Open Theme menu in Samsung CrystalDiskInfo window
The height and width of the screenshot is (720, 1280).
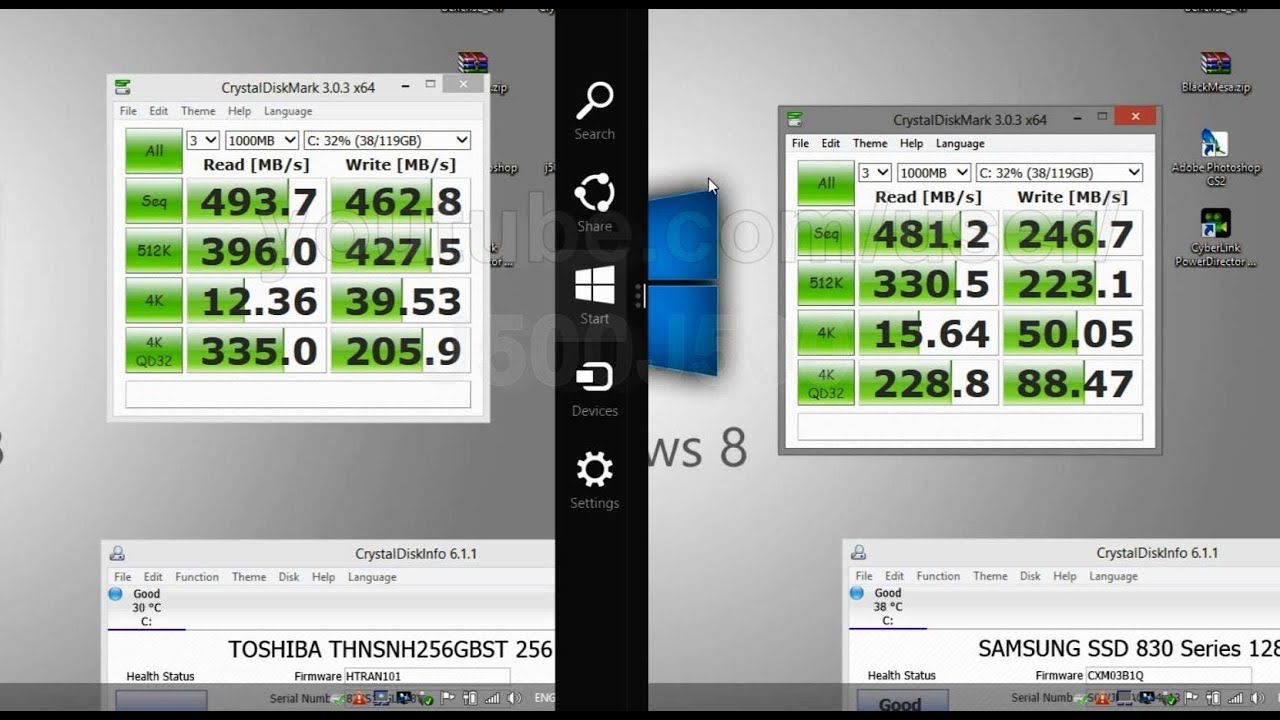990,576
